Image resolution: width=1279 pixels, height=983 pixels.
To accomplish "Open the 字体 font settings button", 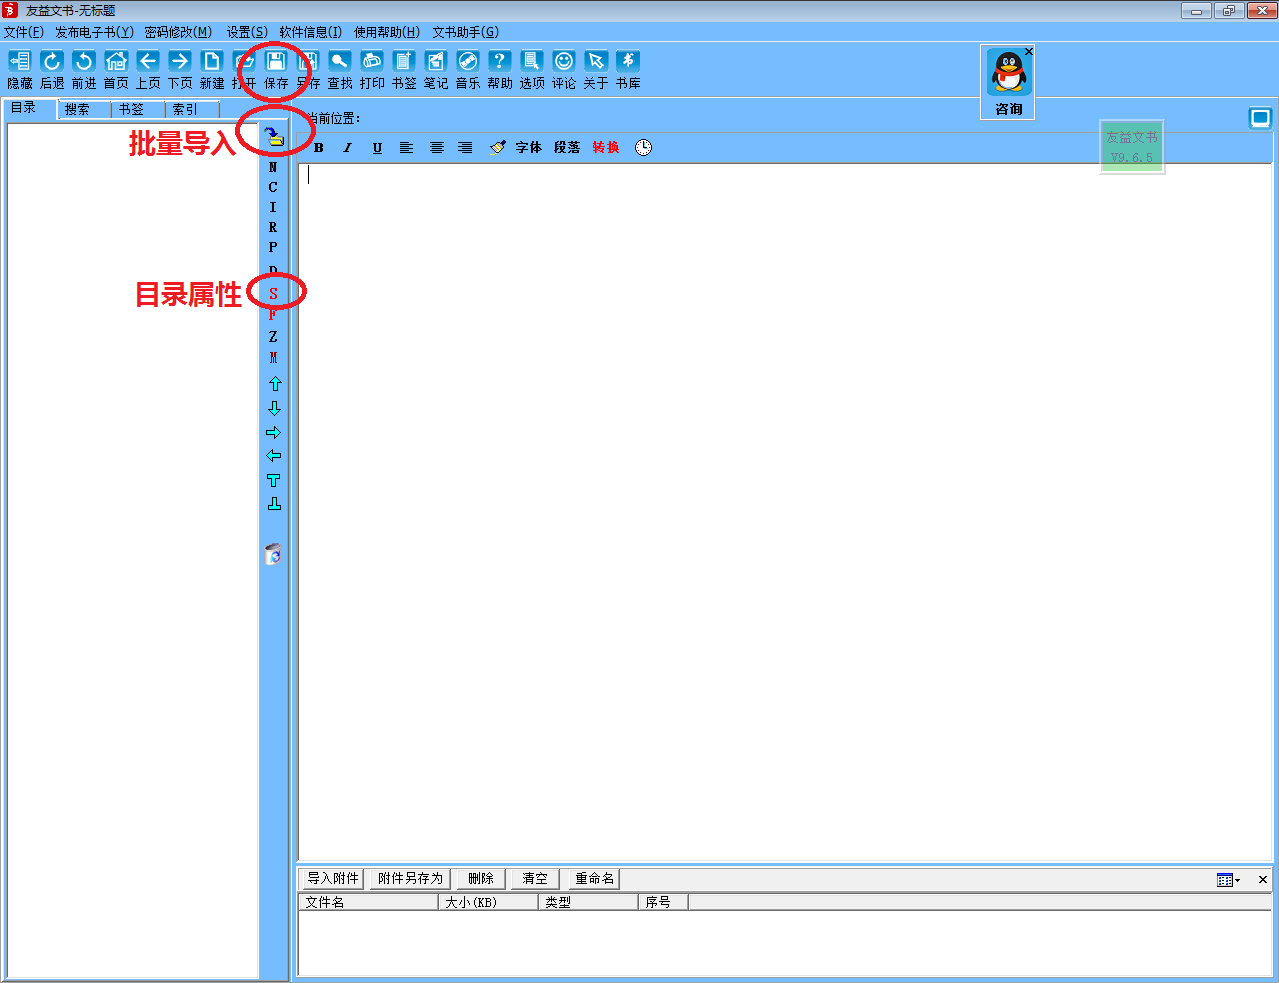I will click(x=529, y=148).
